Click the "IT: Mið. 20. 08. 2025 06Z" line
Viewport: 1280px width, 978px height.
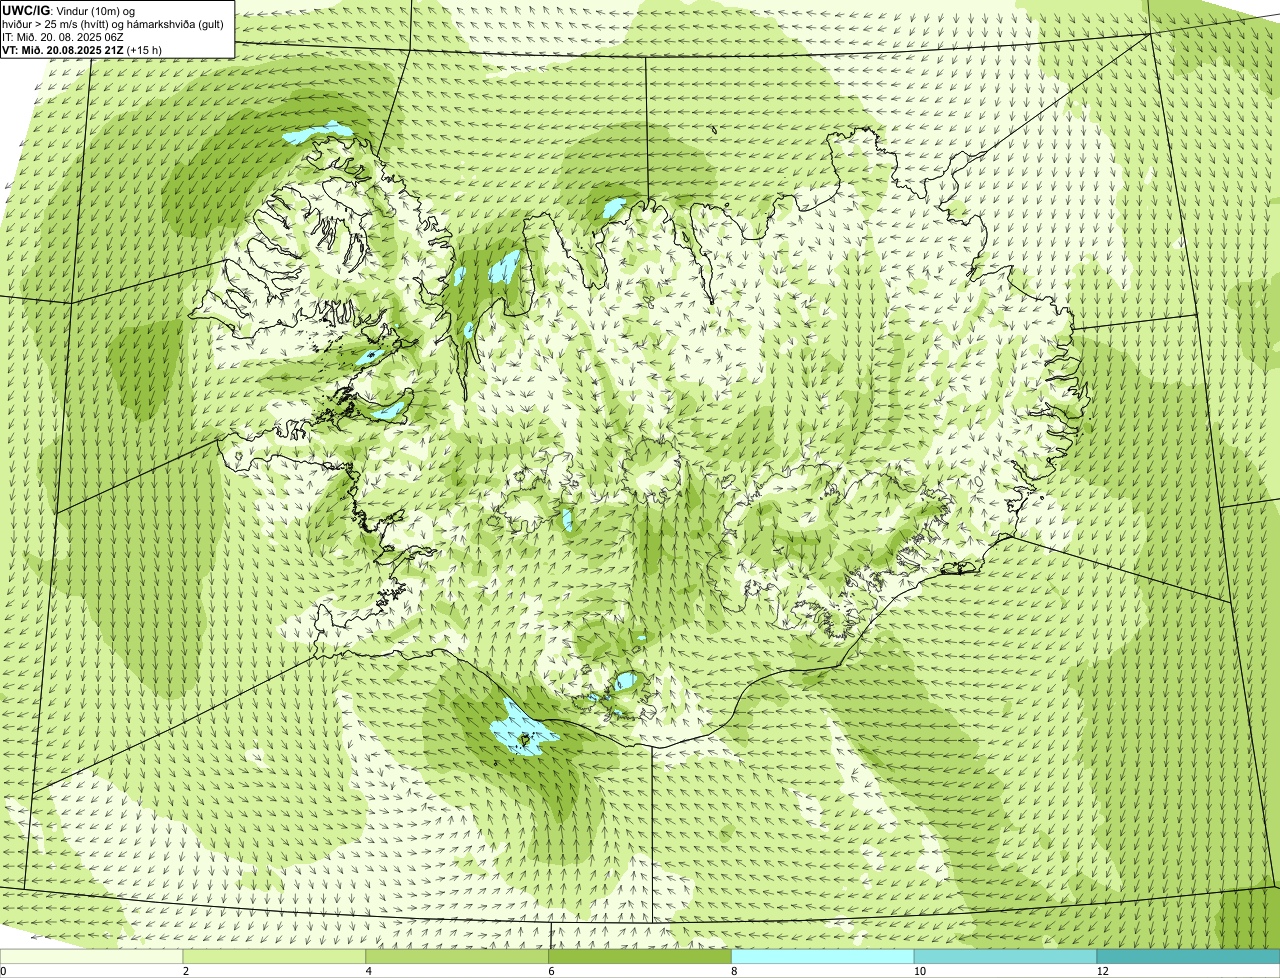coord(63,36)
